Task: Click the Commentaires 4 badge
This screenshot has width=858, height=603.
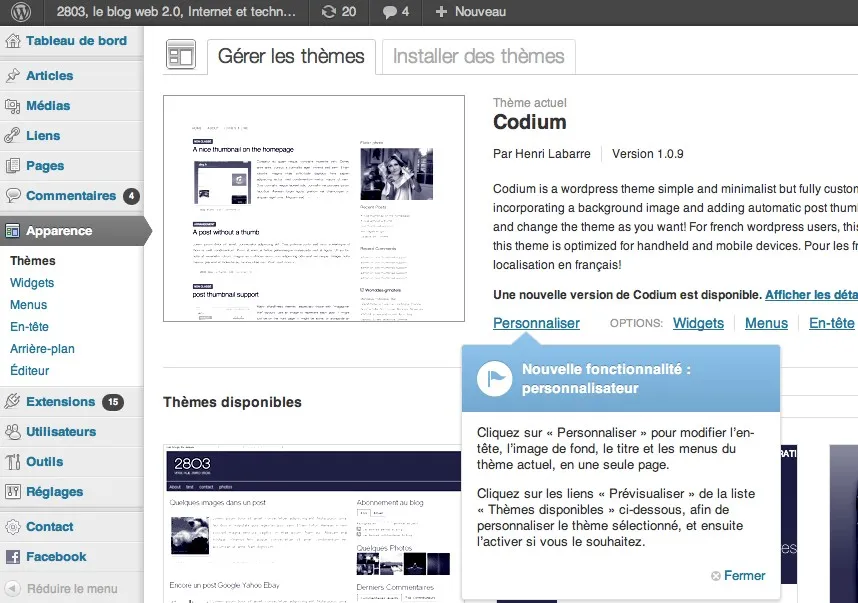Action: pos(131,196)
